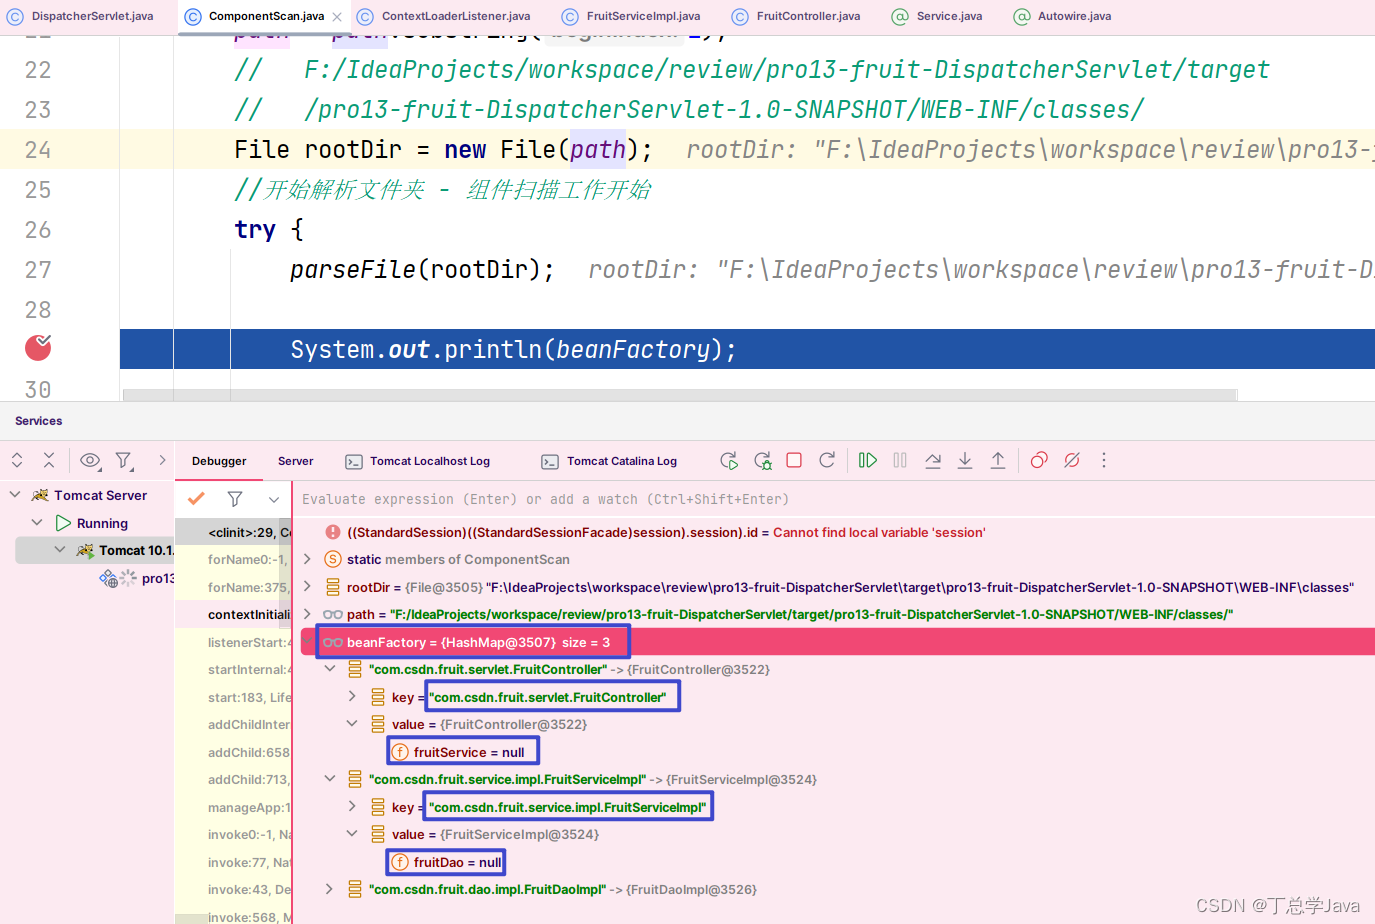Expand static members of ComponentScan
Viewport: 1375px width, 924px height.
308,559
